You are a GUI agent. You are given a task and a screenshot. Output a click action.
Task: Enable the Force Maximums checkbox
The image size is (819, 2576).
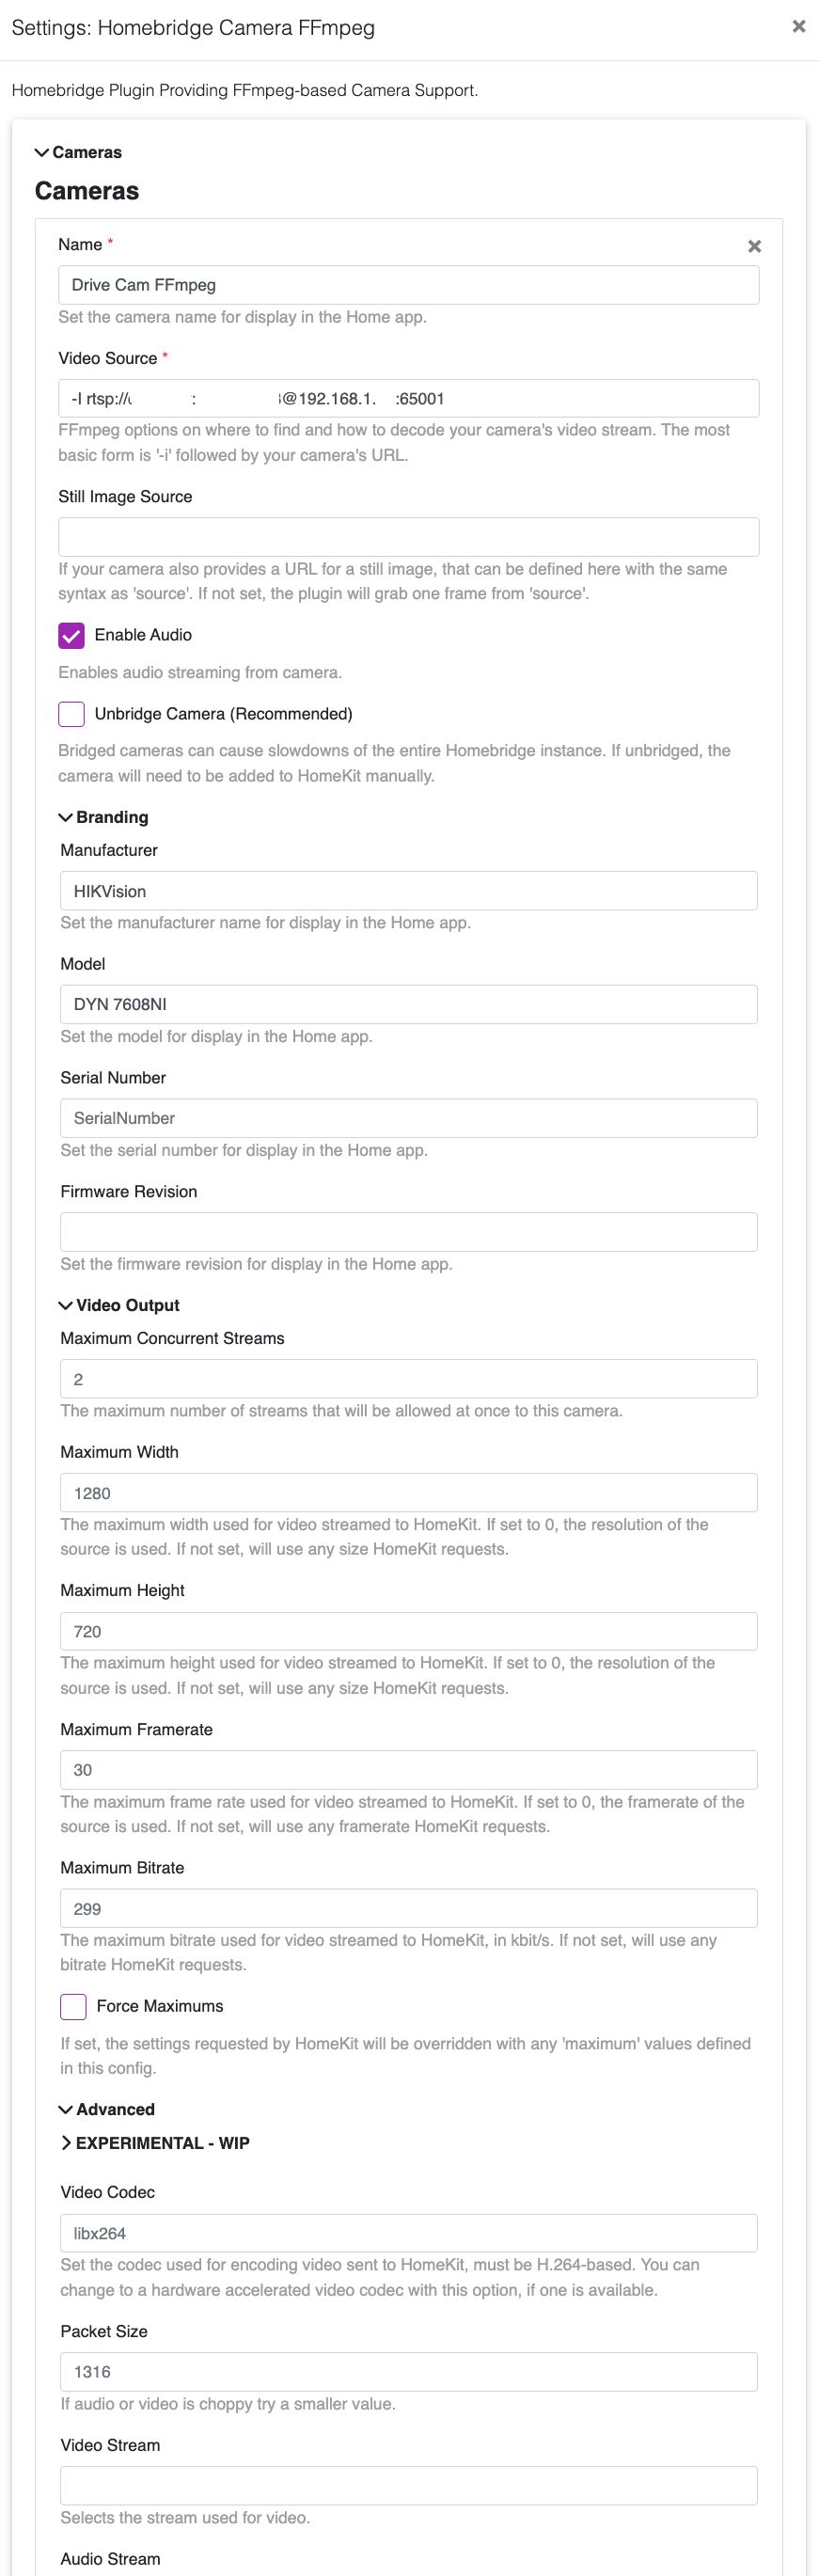click(x=73, y=2006)
